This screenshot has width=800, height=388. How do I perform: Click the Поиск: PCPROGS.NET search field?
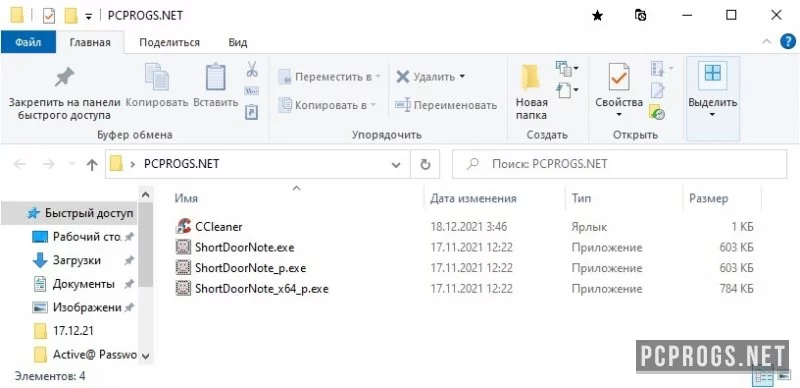tap(619, 164)
